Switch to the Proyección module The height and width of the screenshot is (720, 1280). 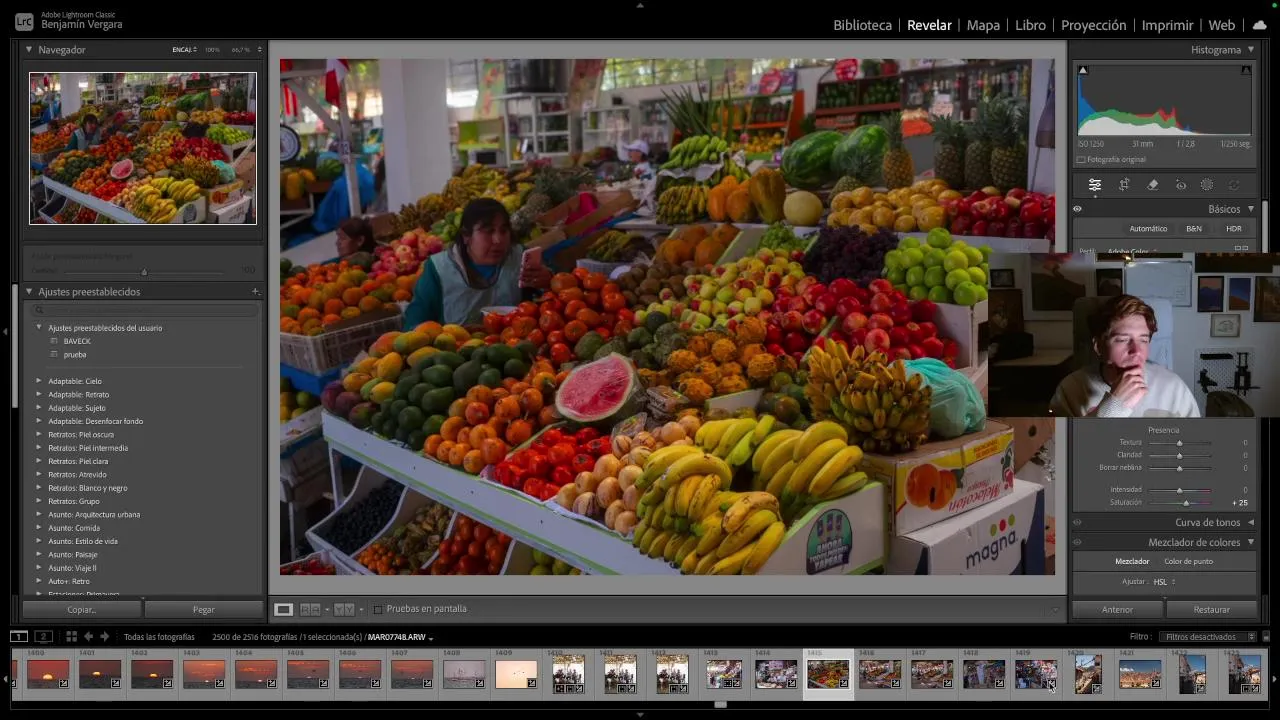(x=1093, y=25)
